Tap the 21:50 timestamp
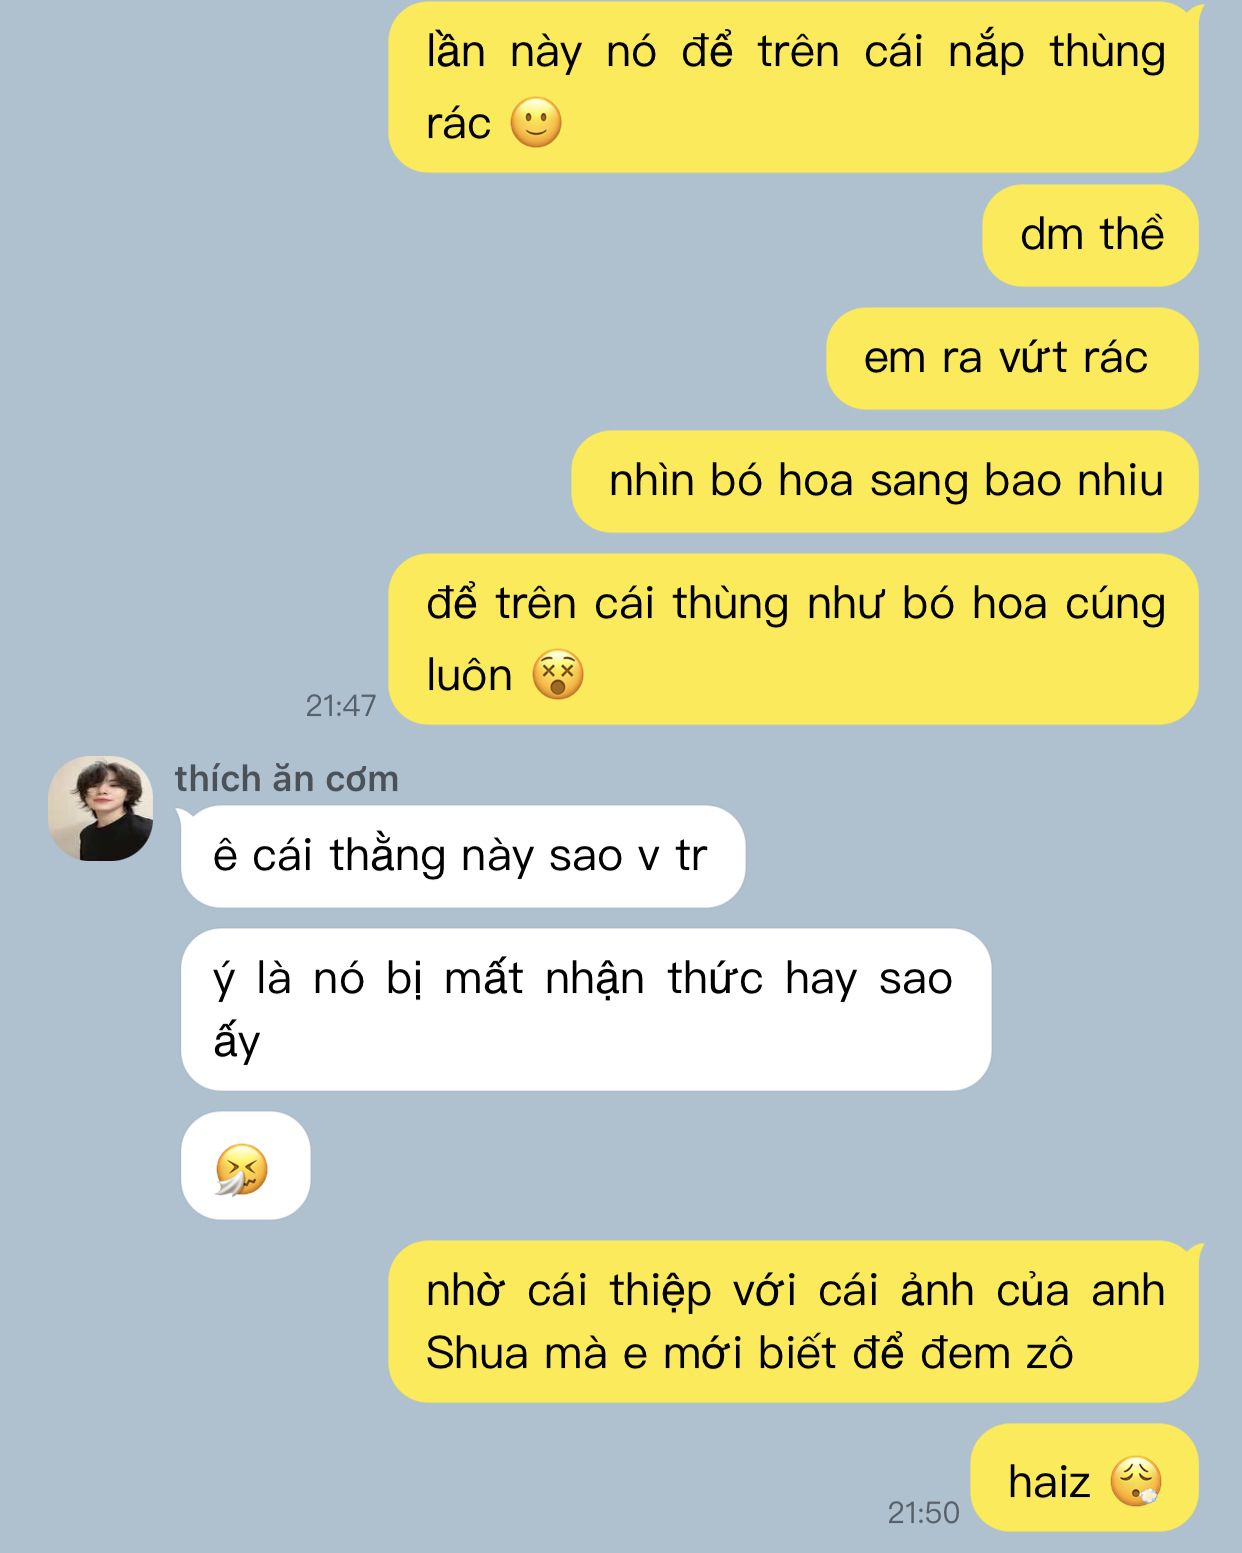This screenshot has width=1242, height=1553. (923, 1513)
